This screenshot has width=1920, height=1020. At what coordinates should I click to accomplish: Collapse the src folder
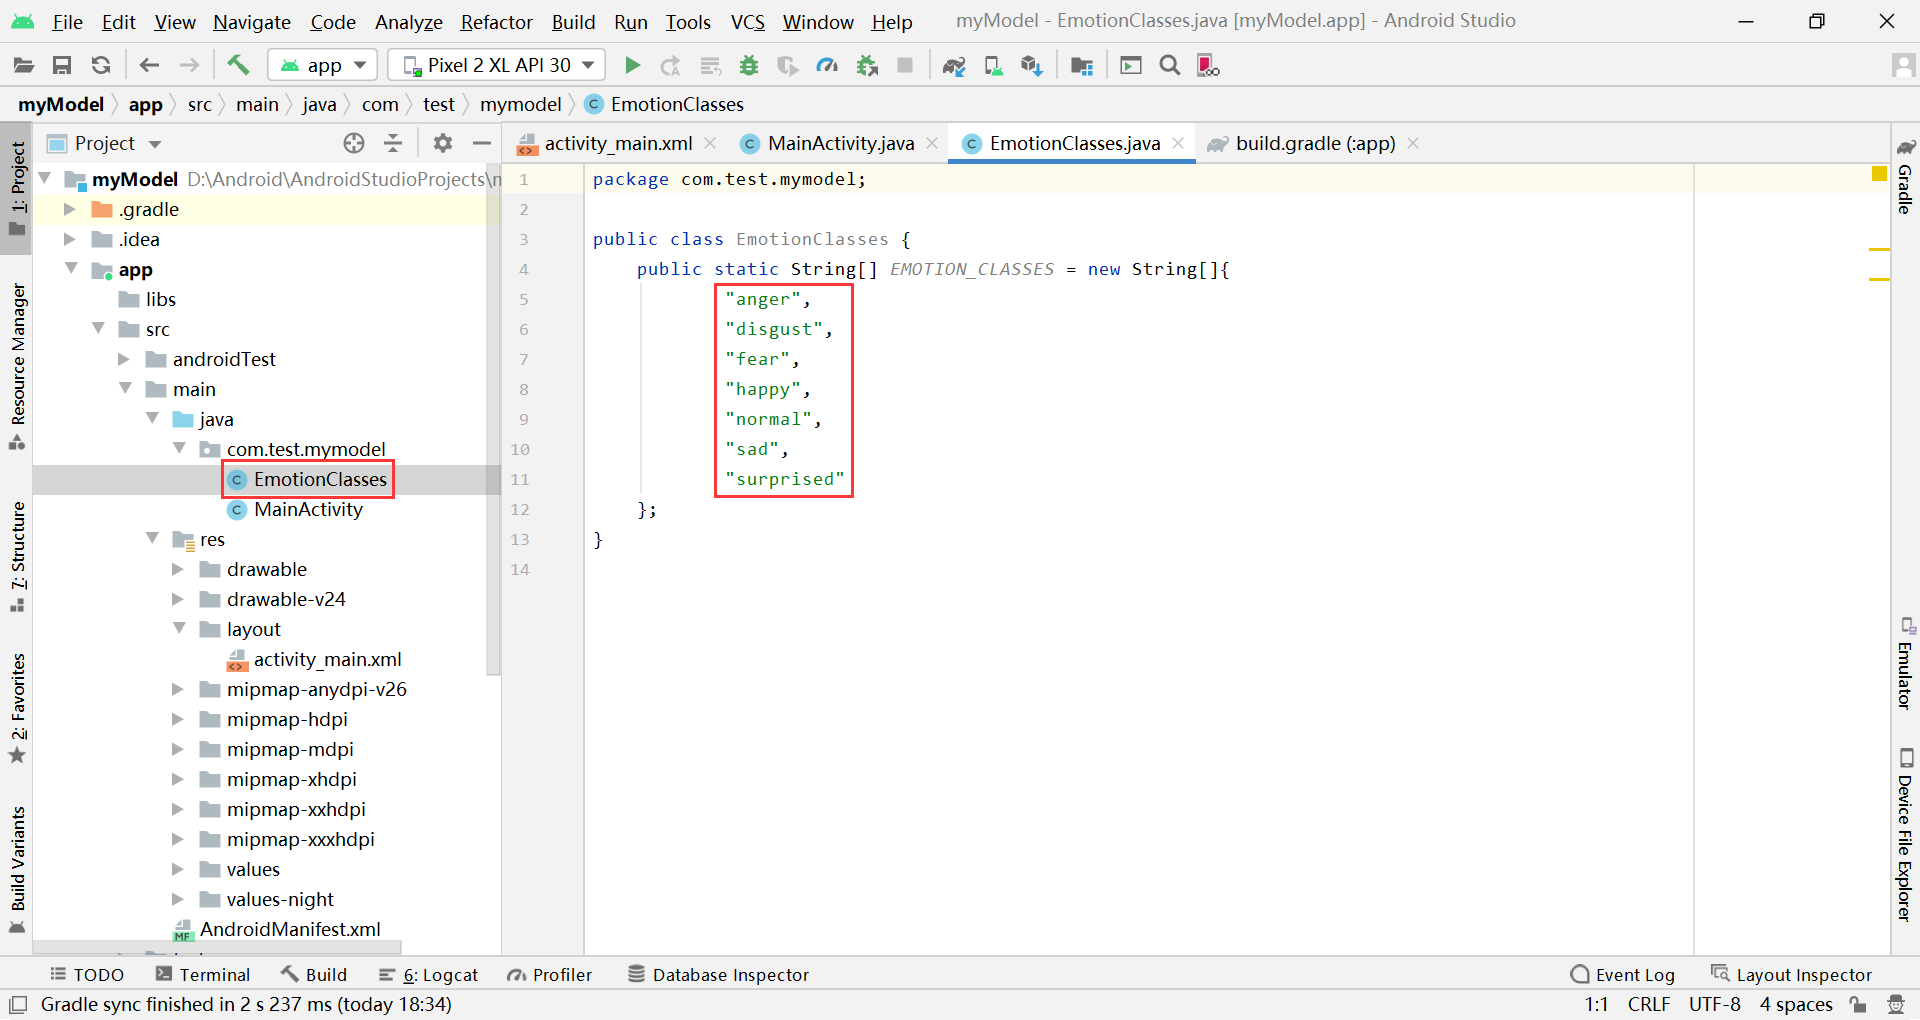tap(98, 328)
